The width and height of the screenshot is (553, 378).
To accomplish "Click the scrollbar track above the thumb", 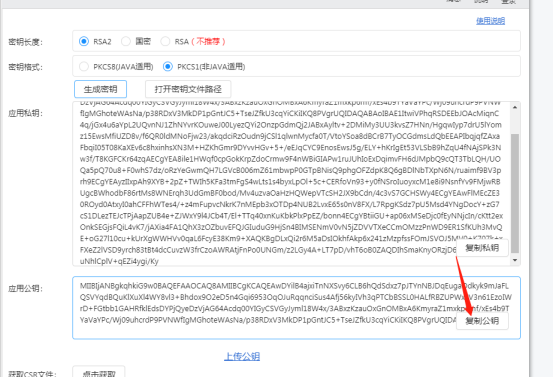I will click(x=515, y=123).
